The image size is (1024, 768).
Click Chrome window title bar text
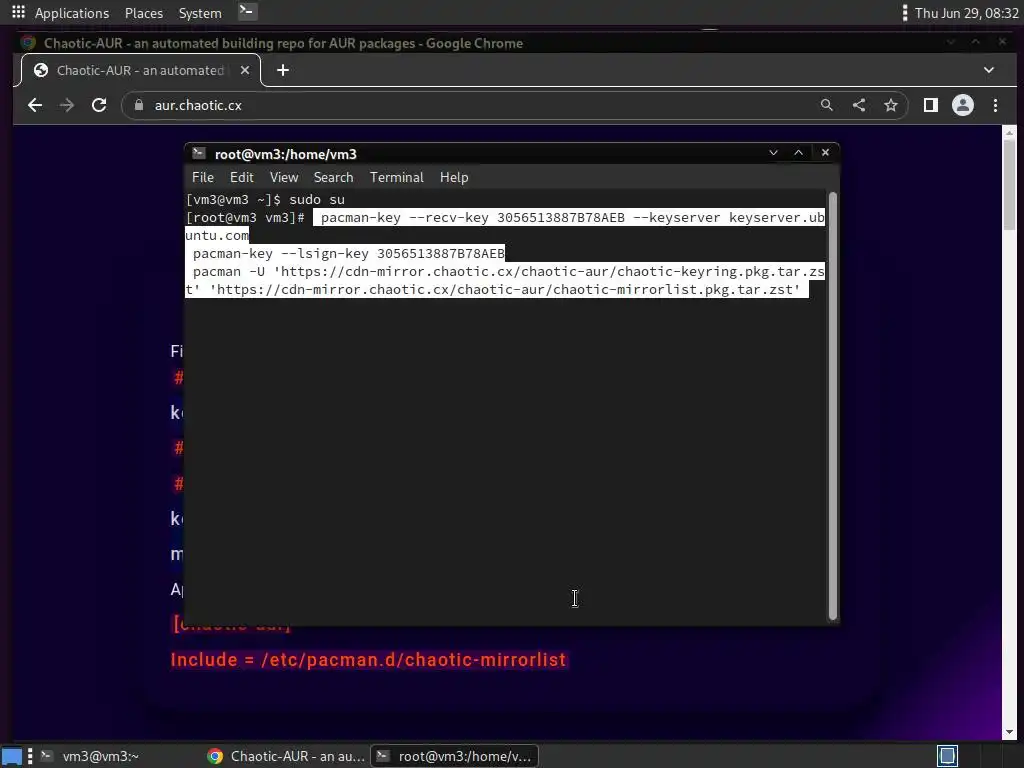coord(283,43)
